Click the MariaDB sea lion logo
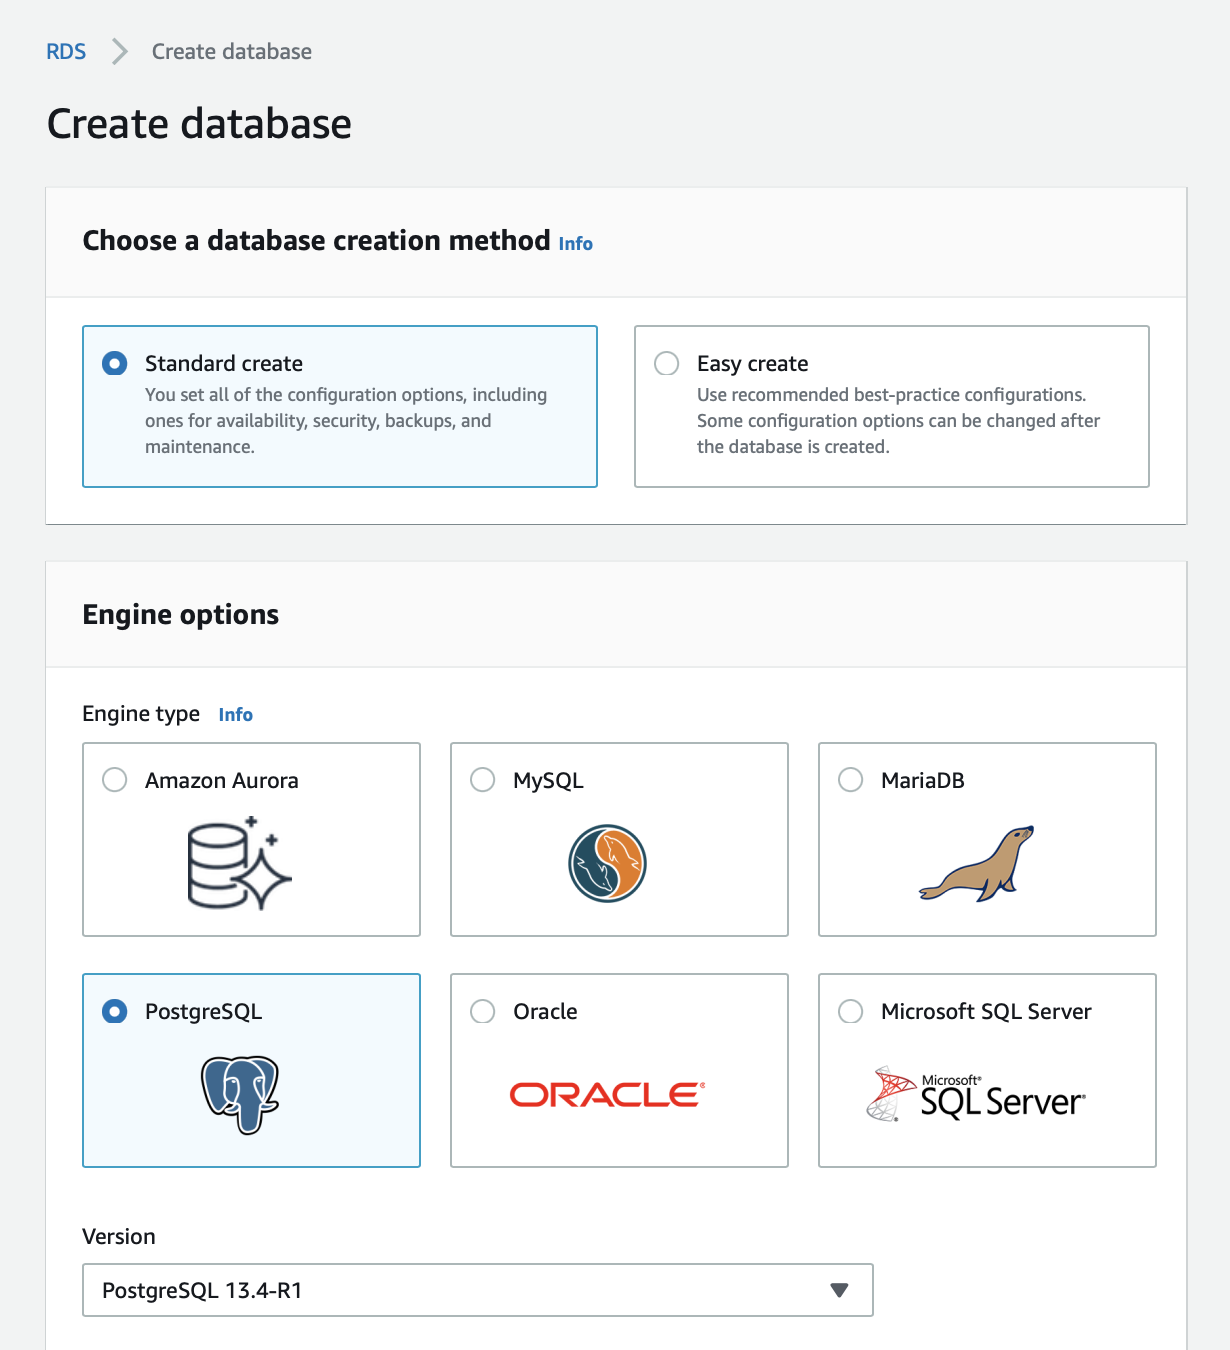Viewport: 1230px width, 1350px height. (977, 864)
